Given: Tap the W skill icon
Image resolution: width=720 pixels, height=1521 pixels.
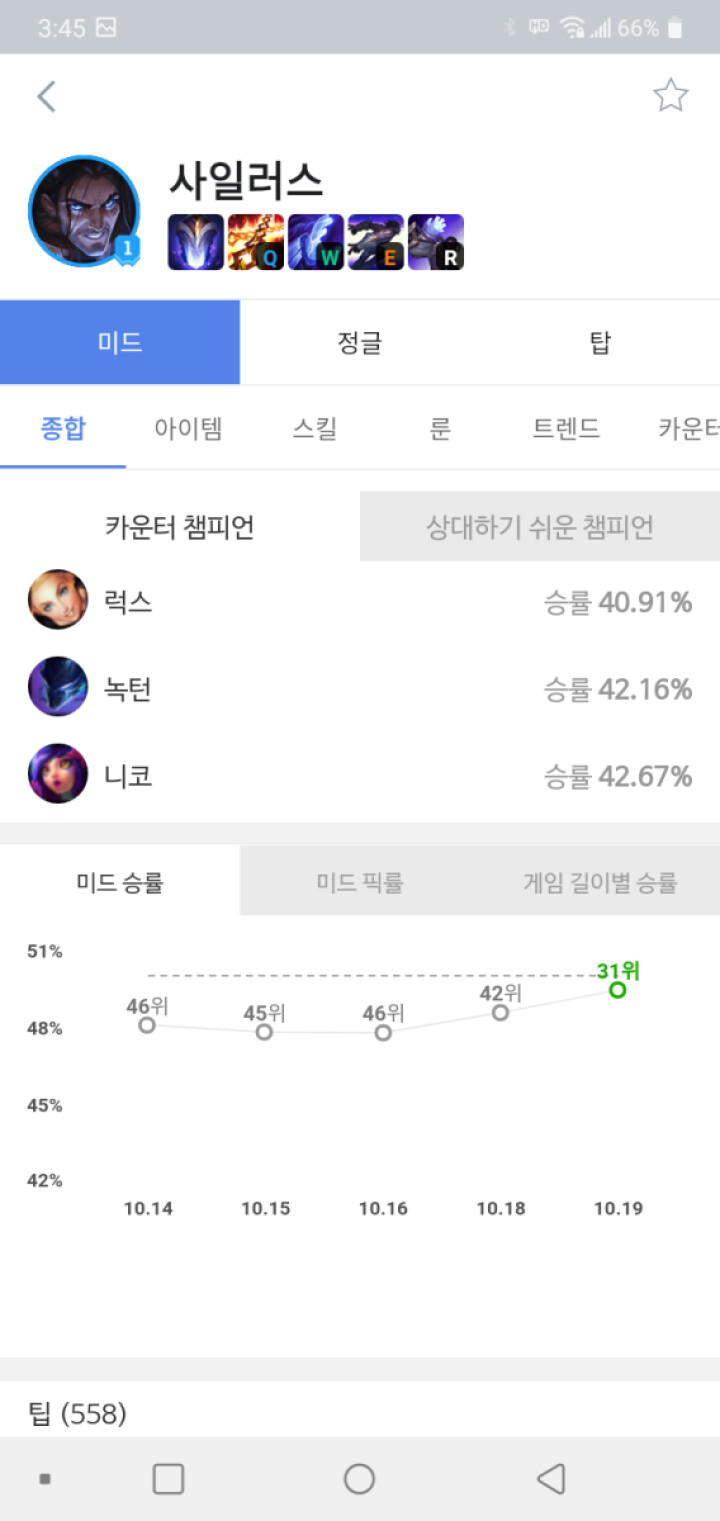Looking at the screenshot, I should point(316,242).
